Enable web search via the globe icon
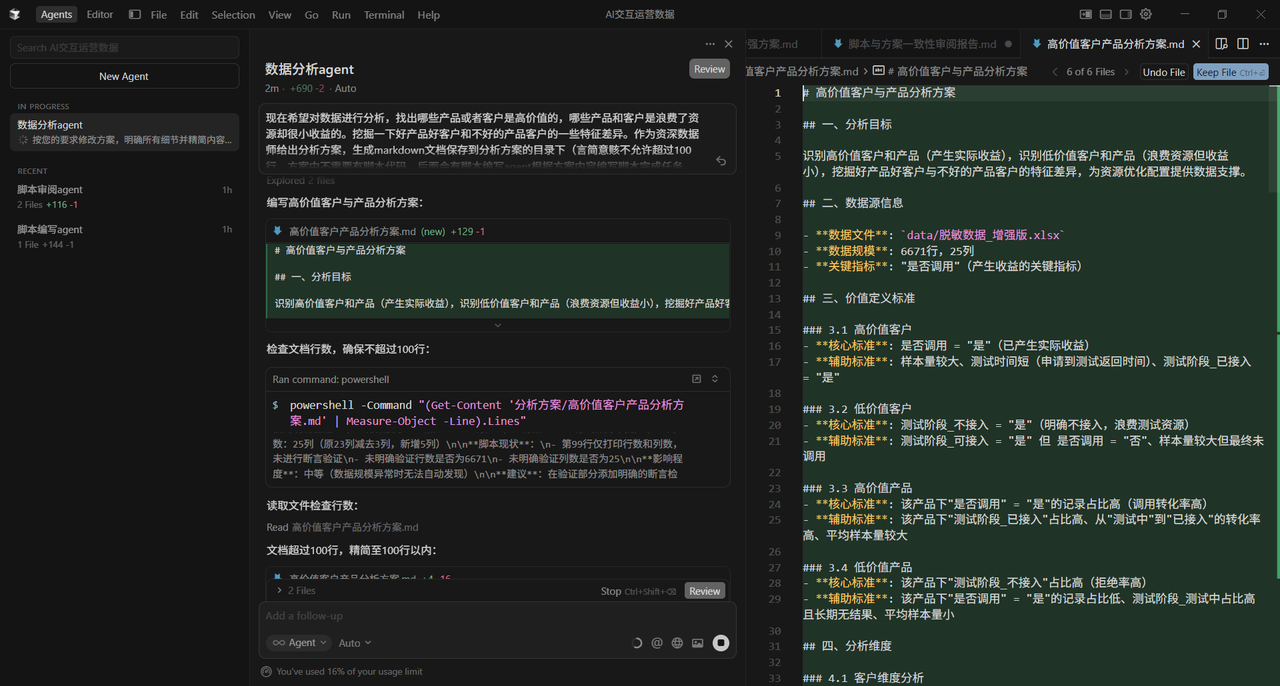The height and width of the screenshot is (686, 1280). tap(677, 642)
